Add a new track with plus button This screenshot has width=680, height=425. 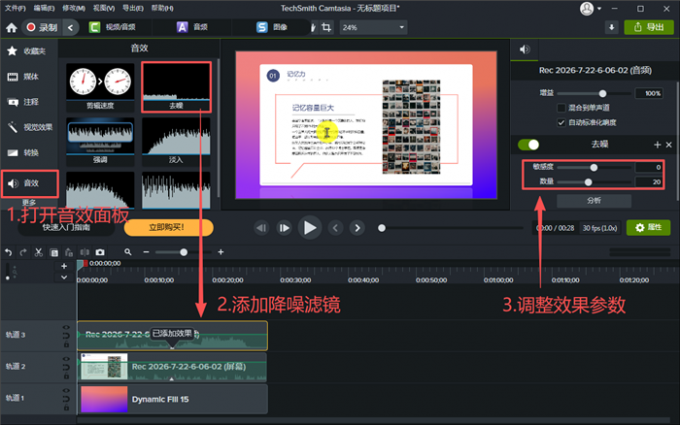click(64, 266)
